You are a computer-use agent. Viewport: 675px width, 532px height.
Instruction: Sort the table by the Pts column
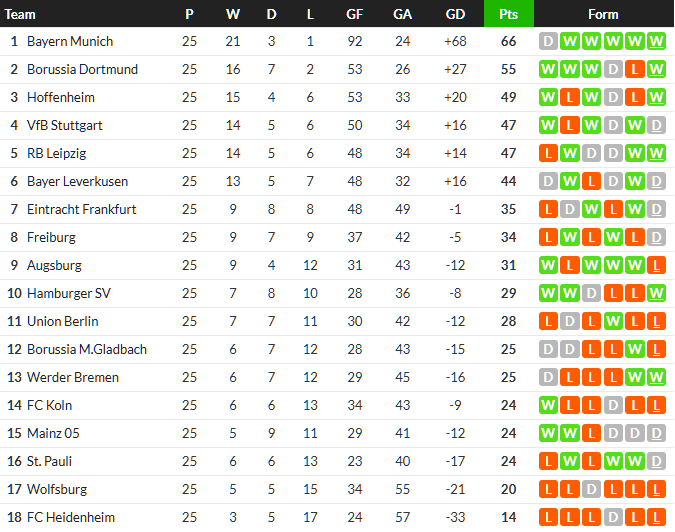click(x=508, y=14)
